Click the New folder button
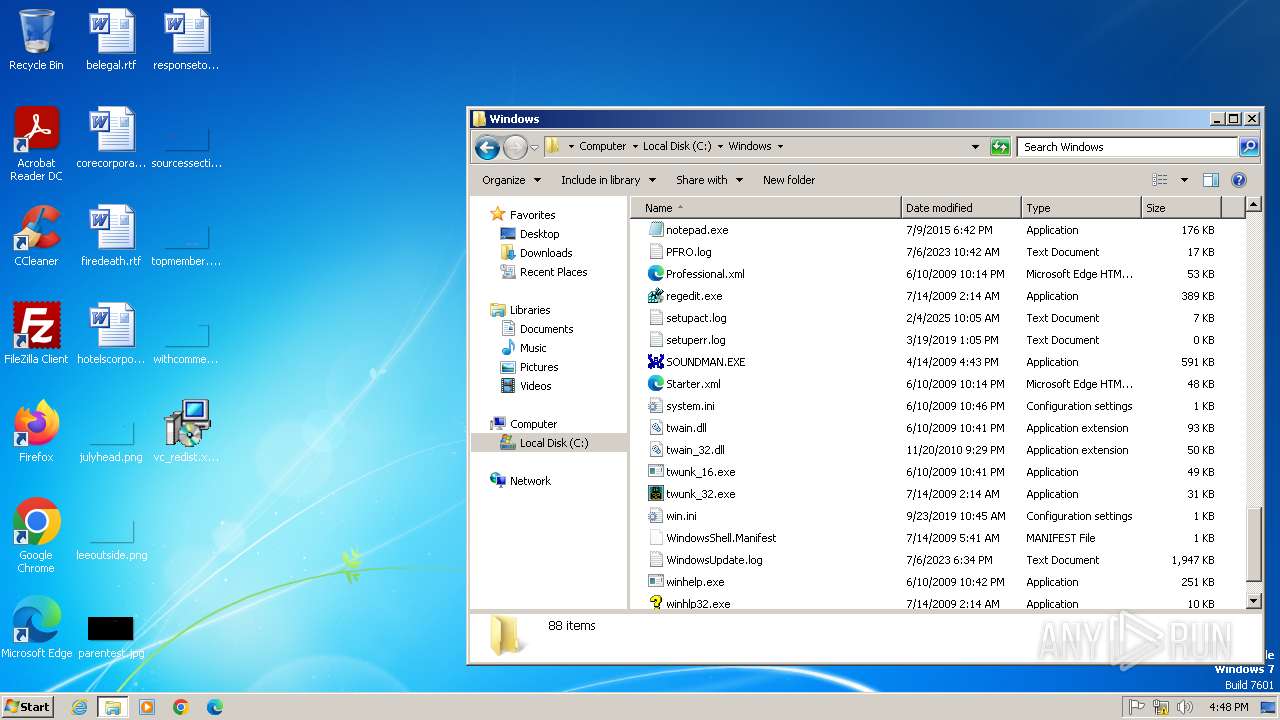Screen dimensions: 1280x720 click(x=789, y=180)
